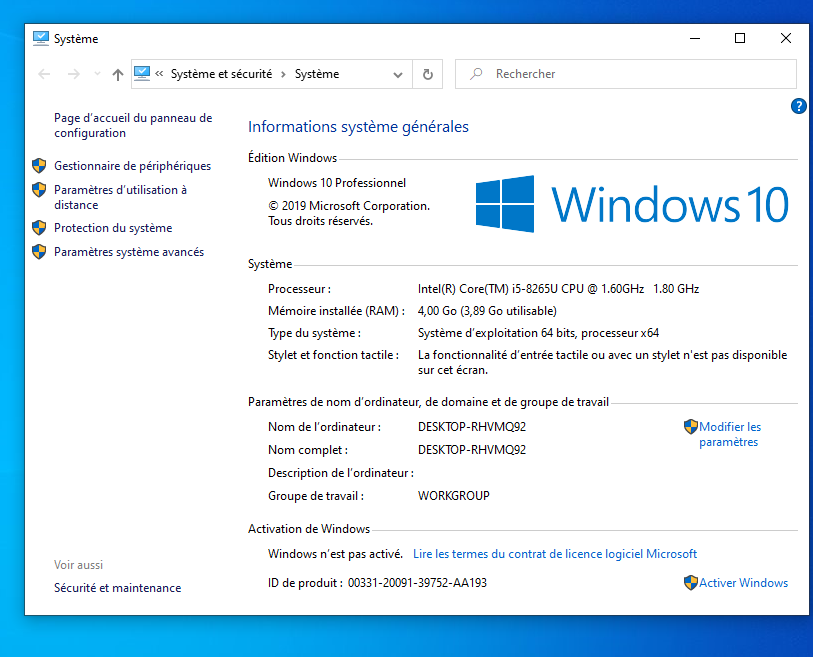Go back with the left arrow button
The height and width of the screenshot is (657, 813).
tap(44, 74)
